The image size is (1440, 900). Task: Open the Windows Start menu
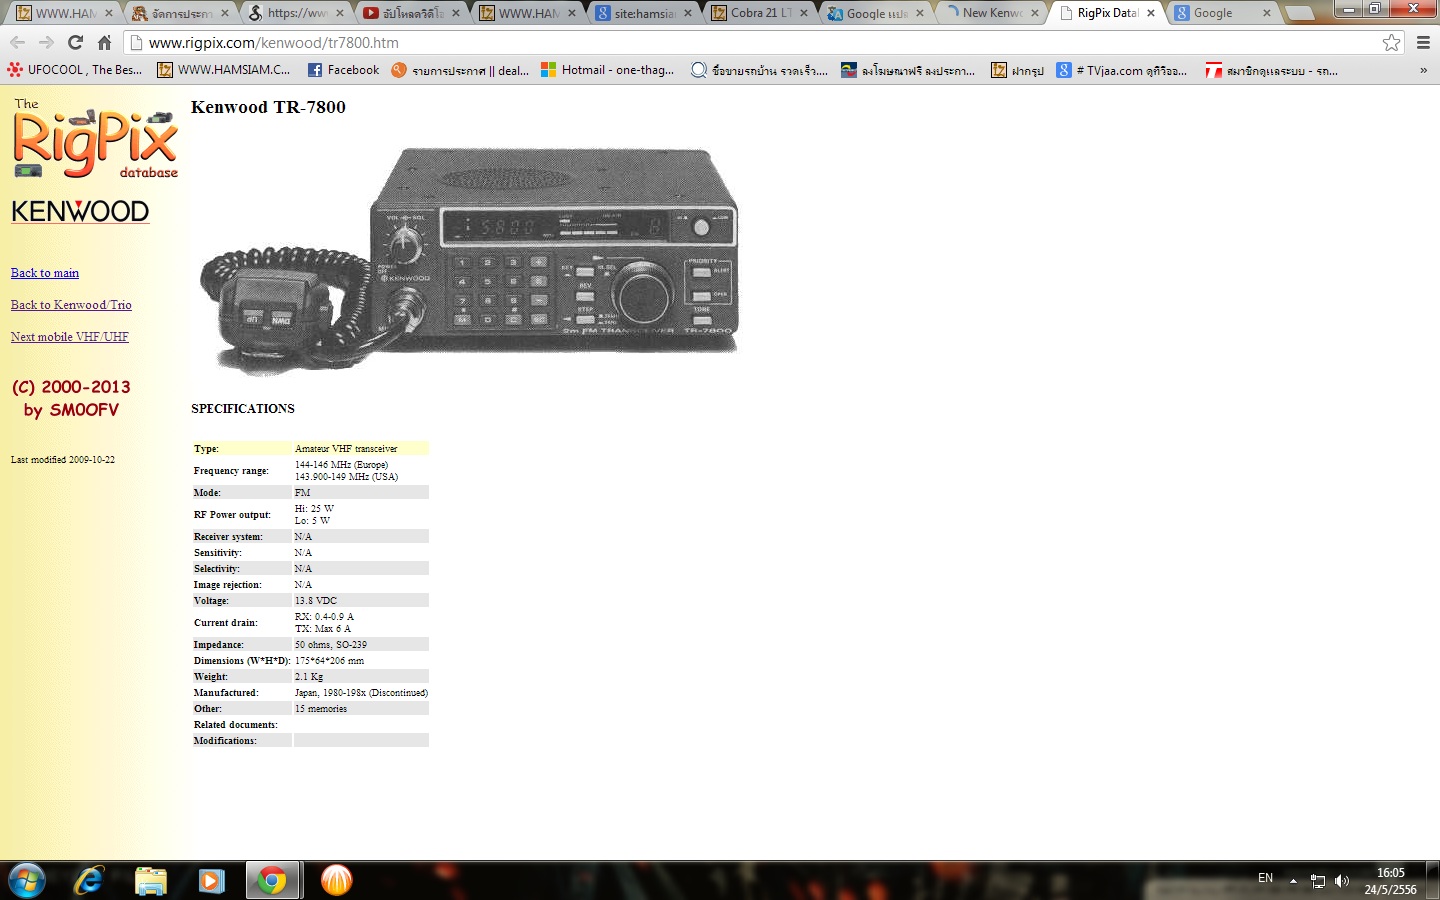pyautogui.click(x=26, y=880)
